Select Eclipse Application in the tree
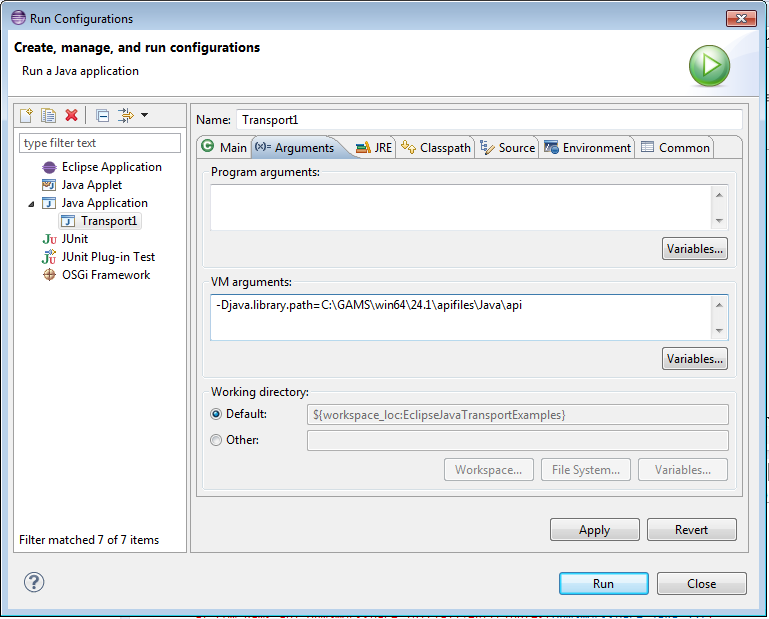This screenshot has width=769, height=619. coord(111,167)
